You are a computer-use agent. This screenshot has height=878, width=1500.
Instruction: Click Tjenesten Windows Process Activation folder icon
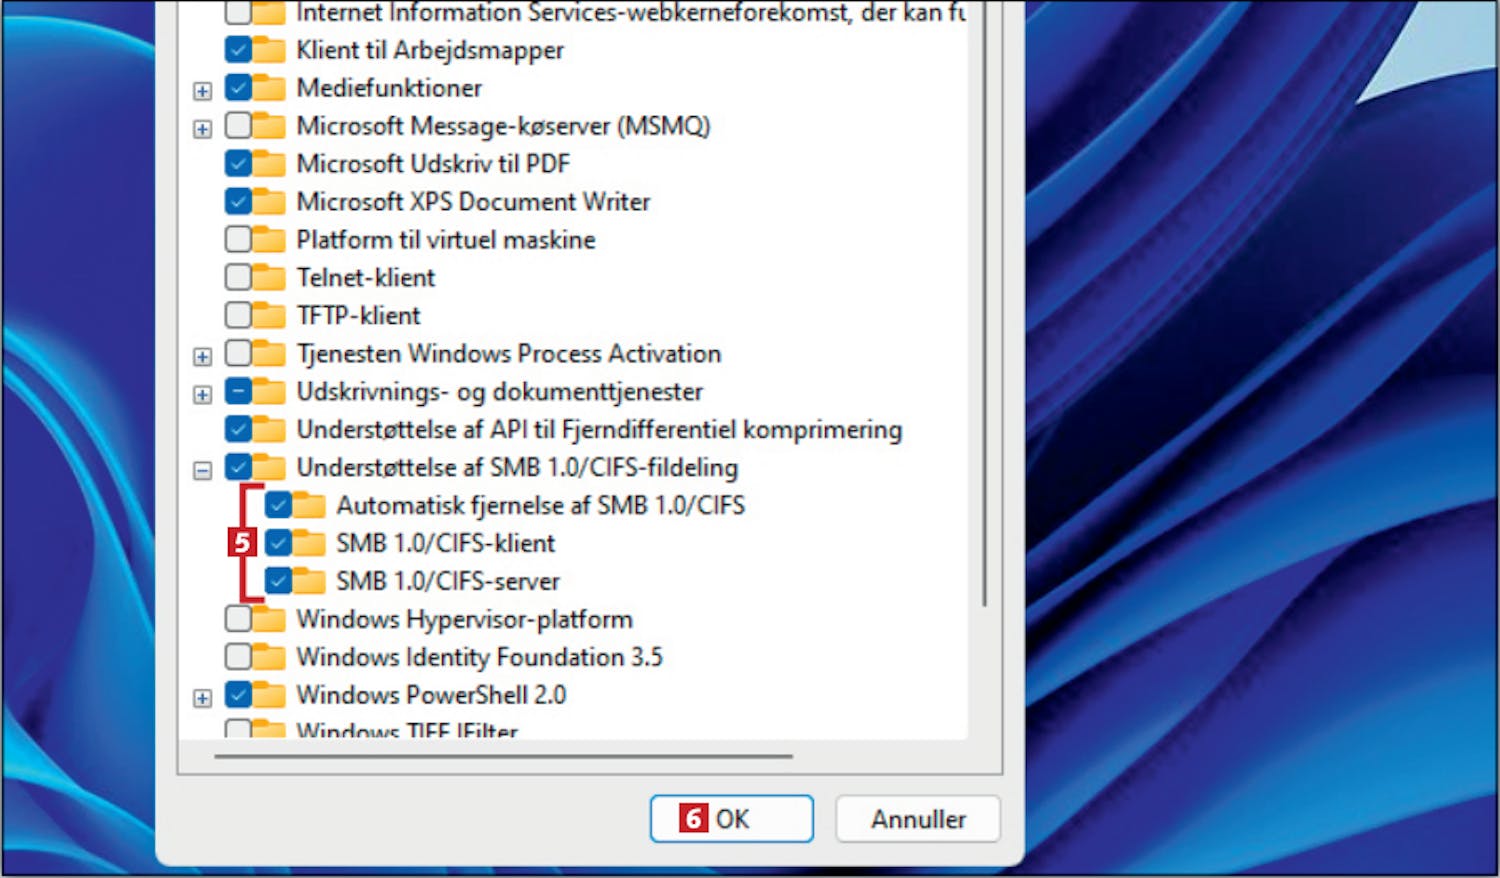(x=269, y=353)
